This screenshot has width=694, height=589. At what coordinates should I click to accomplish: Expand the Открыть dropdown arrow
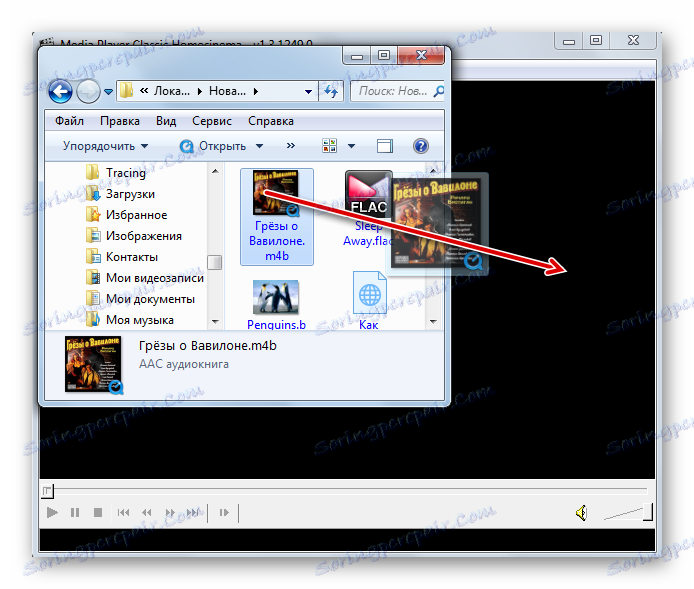coord(259,146)
